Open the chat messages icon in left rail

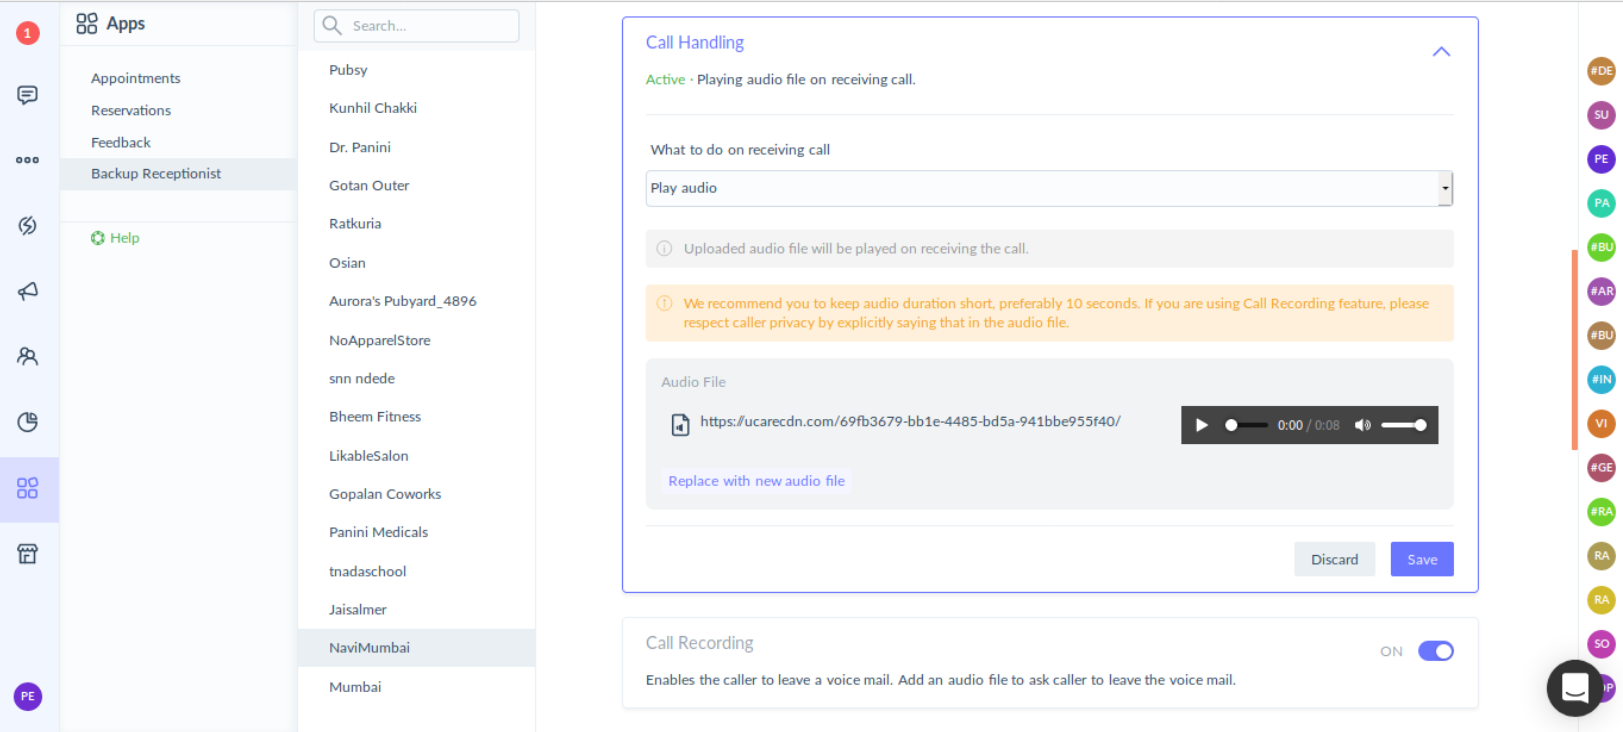(x=28, y=95)
